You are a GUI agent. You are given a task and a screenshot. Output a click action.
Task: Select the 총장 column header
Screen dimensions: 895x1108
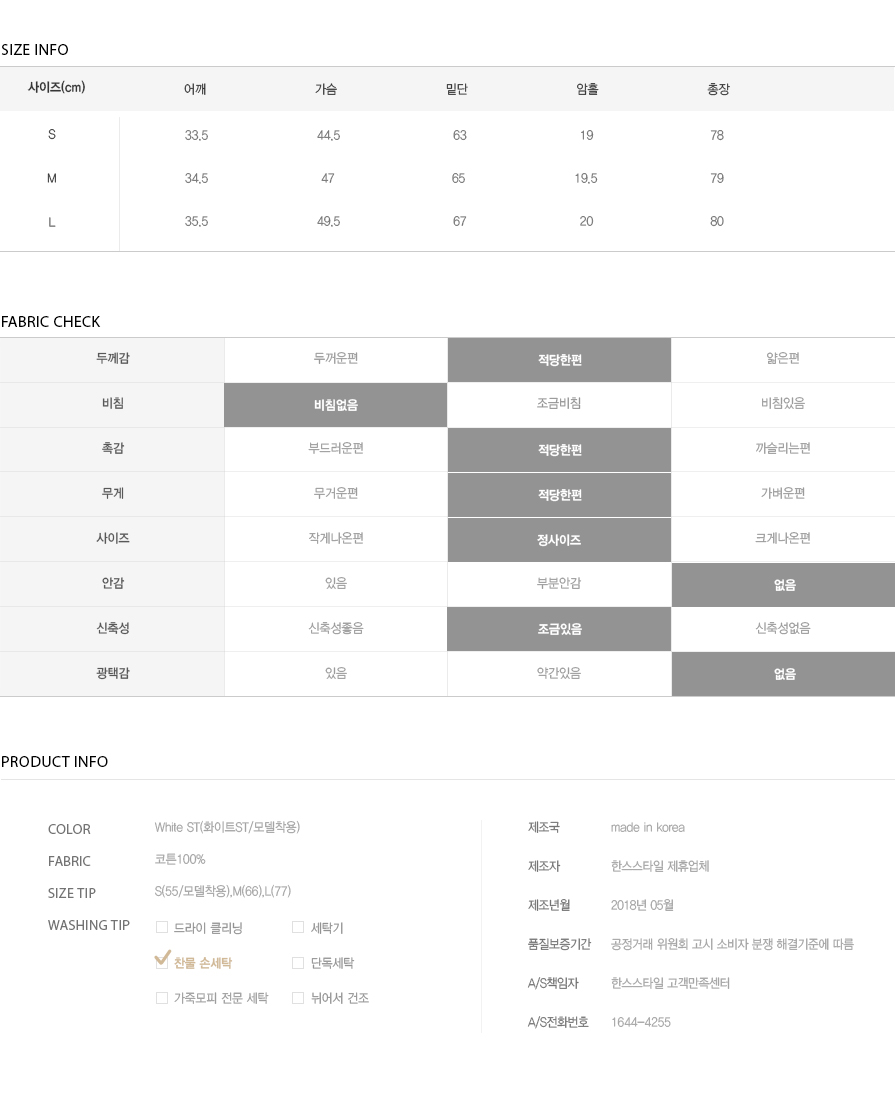pos(718,89)
